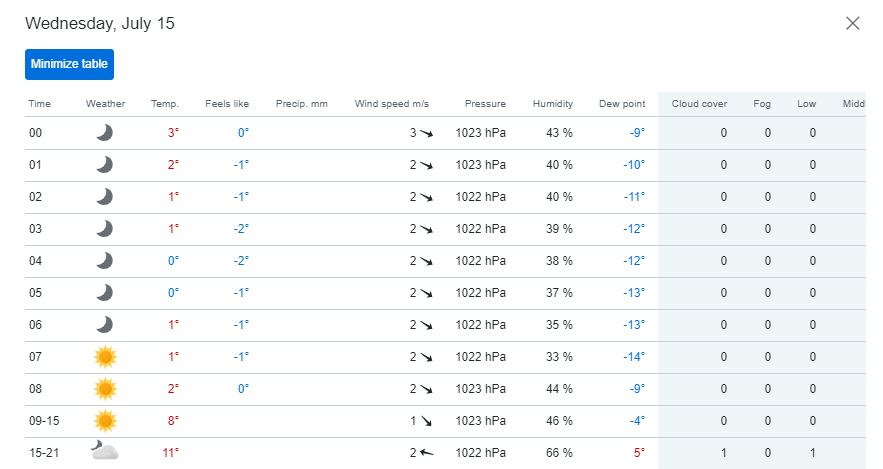Image resolution: width=883 pixels, height=469 pixels.
Task: Click the wind arrow in the 15-21 row
Action: [x=426, y=453]
